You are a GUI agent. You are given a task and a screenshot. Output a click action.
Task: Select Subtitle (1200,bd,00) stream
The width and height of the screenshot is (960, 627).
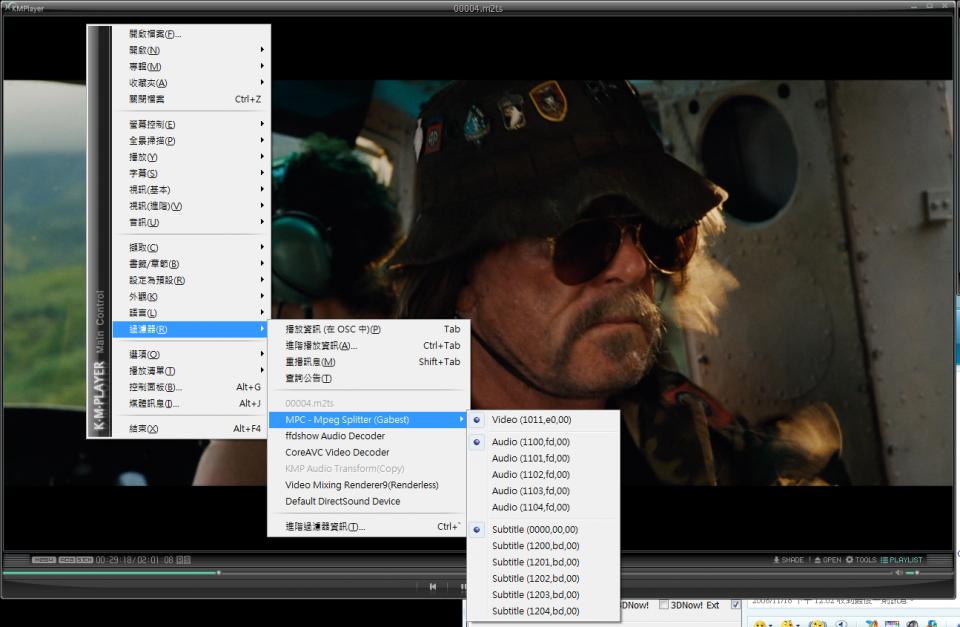pyautogui.click(x=535, y=546)
